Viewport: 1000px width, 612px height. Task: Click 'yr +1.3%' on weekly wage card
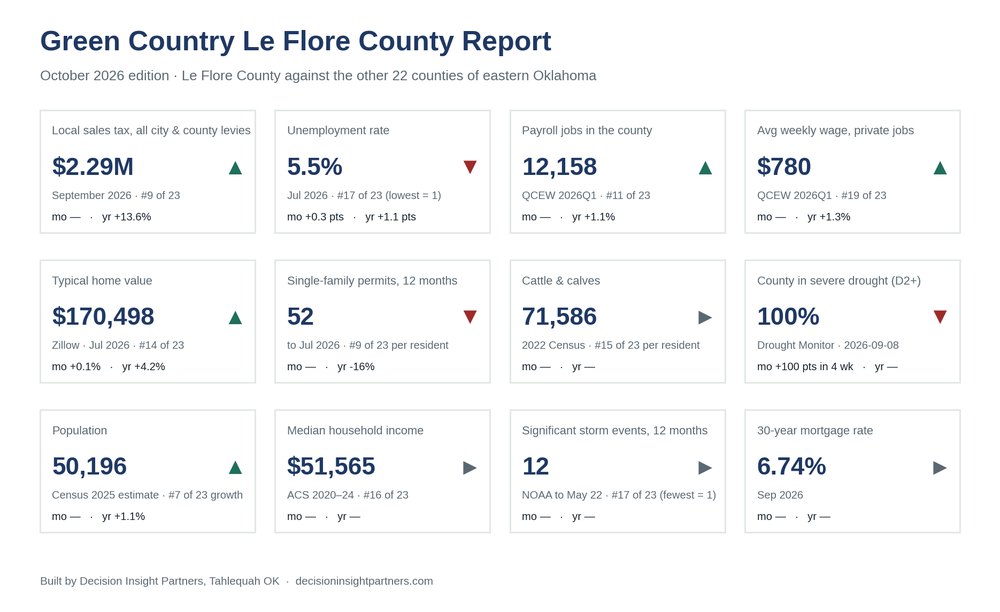(x=828, y=217)
